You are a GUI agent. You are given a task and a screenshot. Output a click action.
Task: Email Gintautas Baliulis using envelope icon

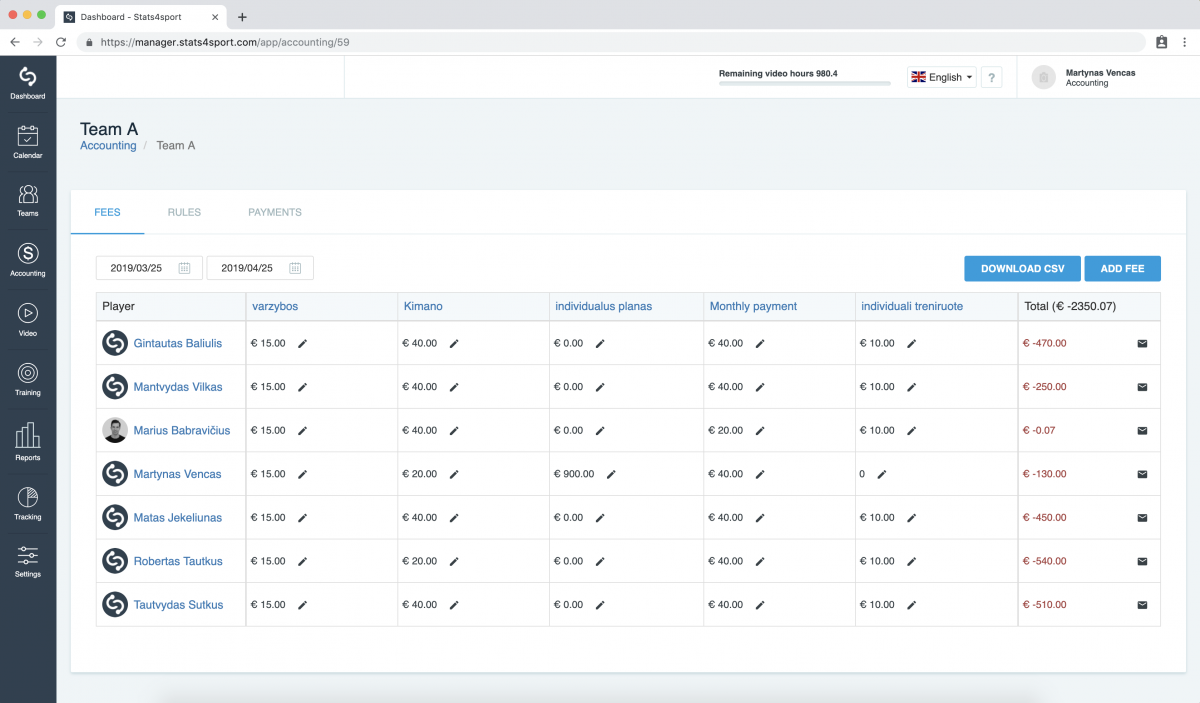[x=1142, y=343]
